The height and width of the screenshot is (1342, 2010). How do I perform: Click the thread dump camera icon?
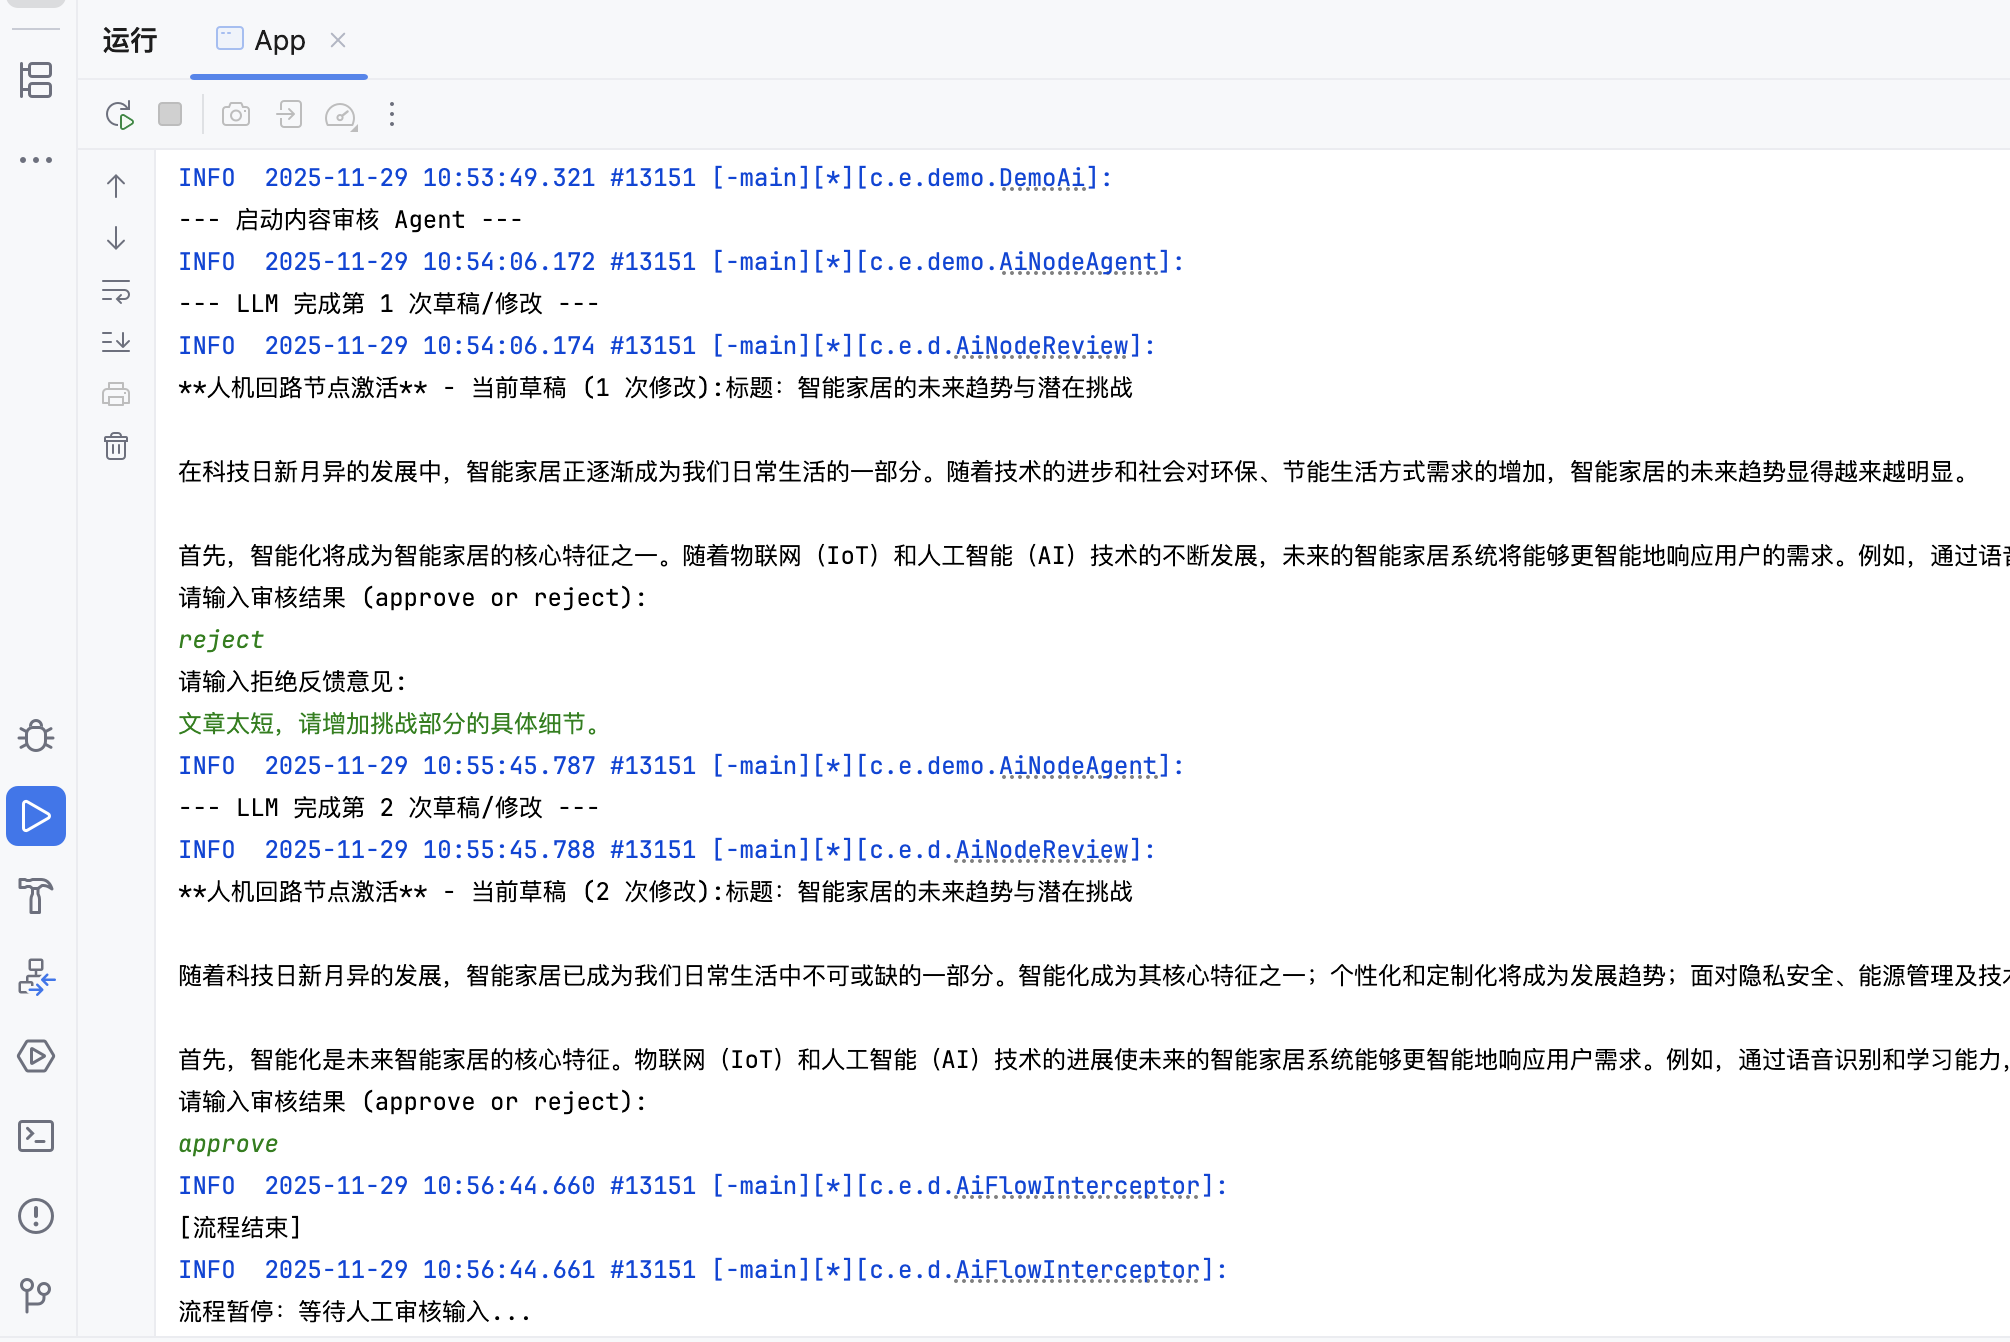tap(236, 114)
